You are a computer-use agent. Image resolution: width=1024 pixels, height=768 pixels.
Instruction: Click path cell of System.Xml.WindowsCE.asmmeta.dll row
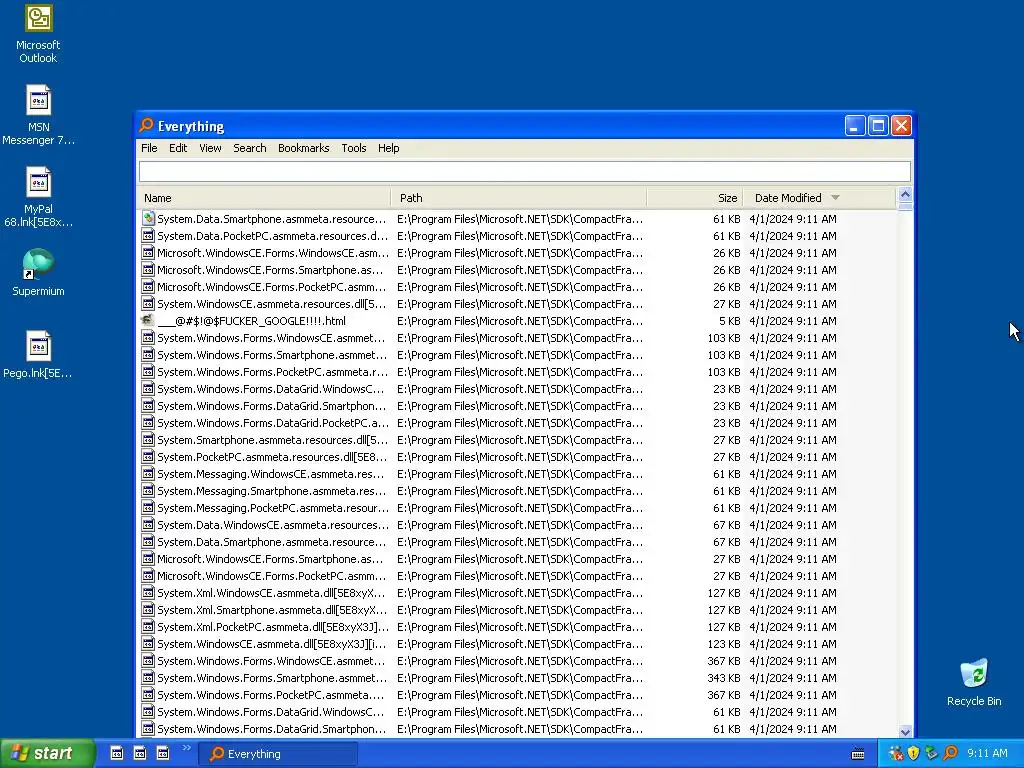click(x=520, y=592)
